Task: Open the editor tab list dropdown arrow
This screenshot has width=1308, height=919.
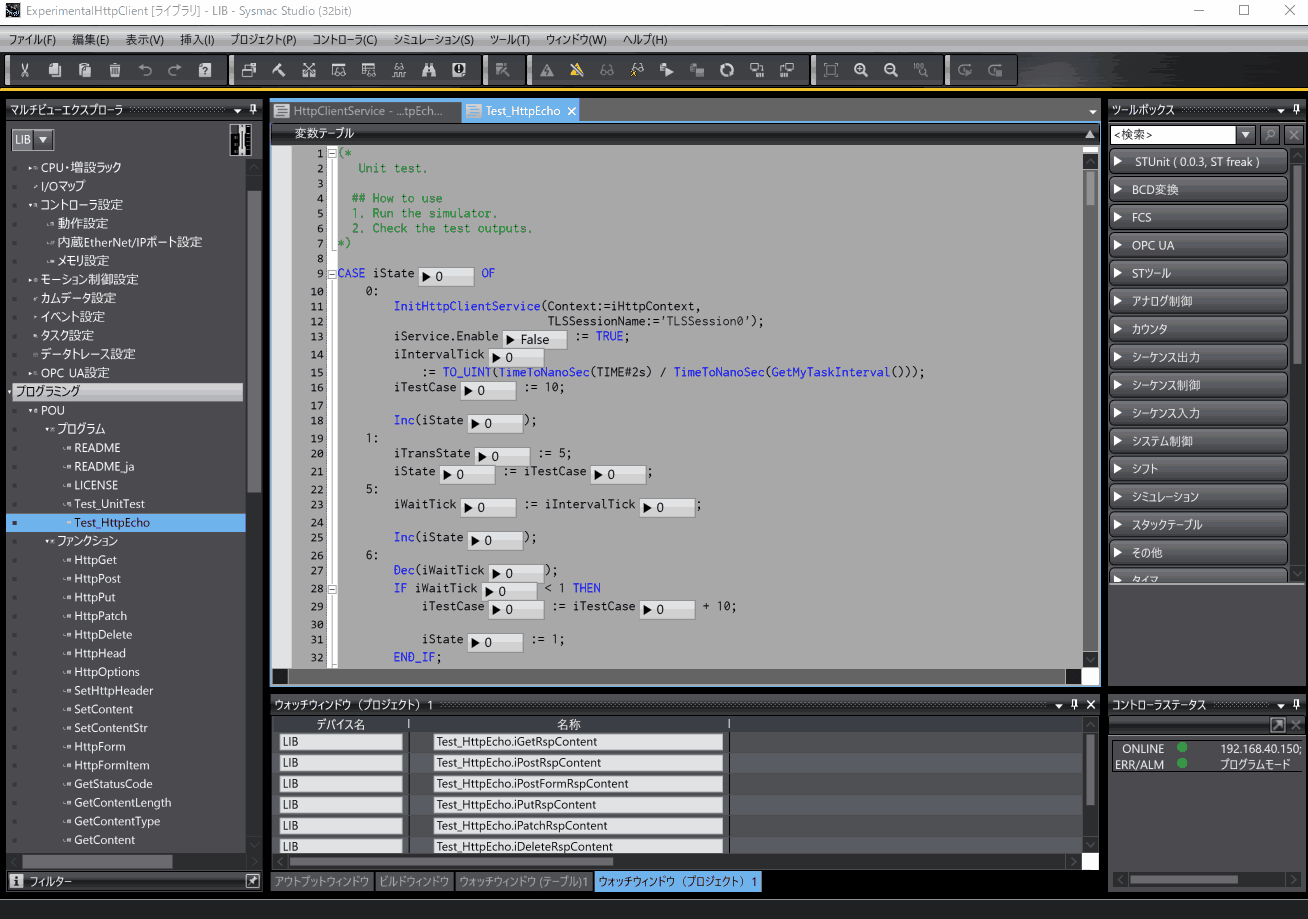Action: 1093,111
